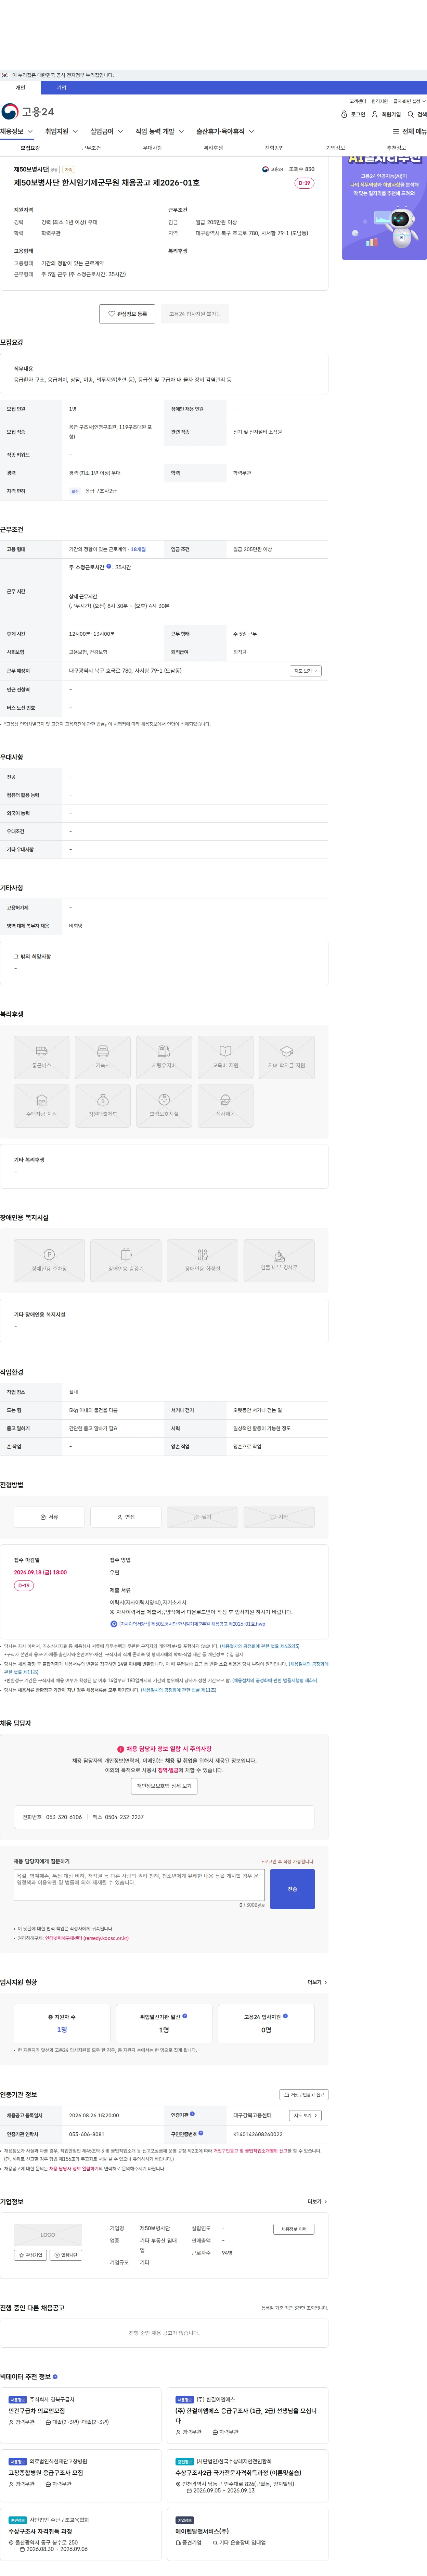
Task: Open 개인정보보호법 상세 보기 button
Action: [x=164, y=1786]
